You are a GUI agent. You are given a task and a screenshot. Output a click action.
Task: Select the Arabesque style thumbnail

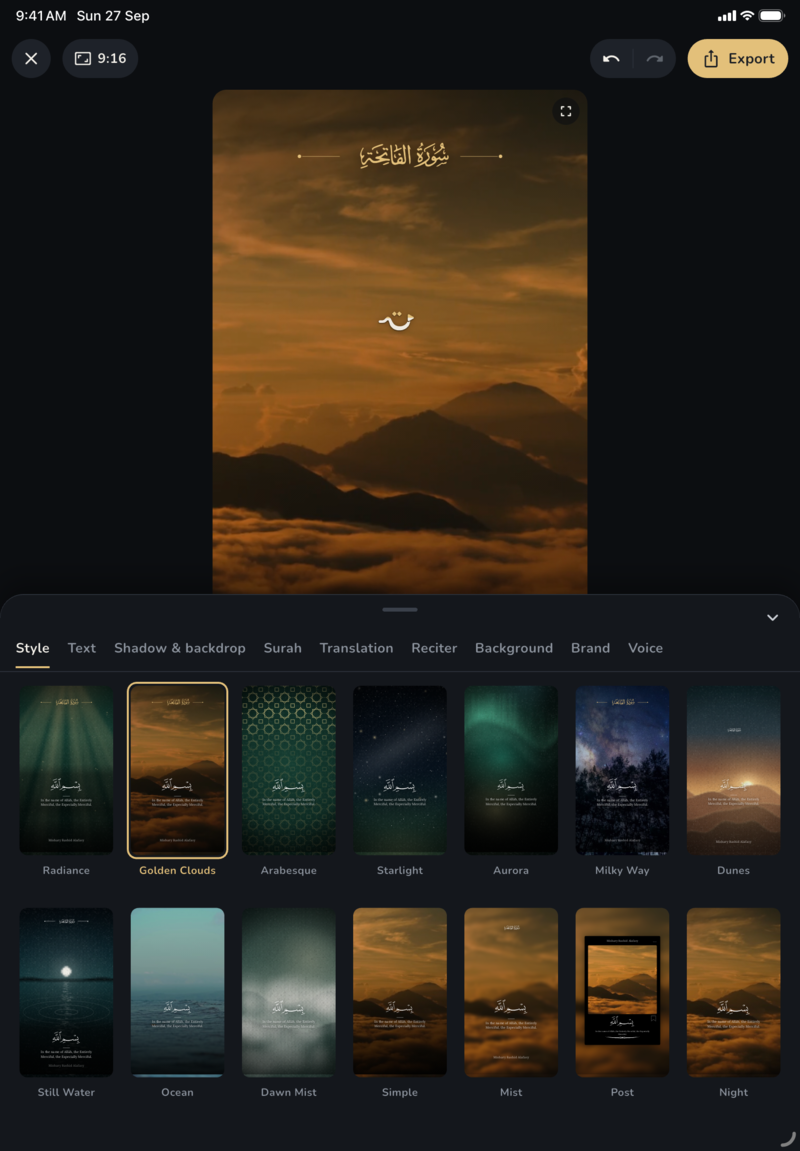[288, 770]
